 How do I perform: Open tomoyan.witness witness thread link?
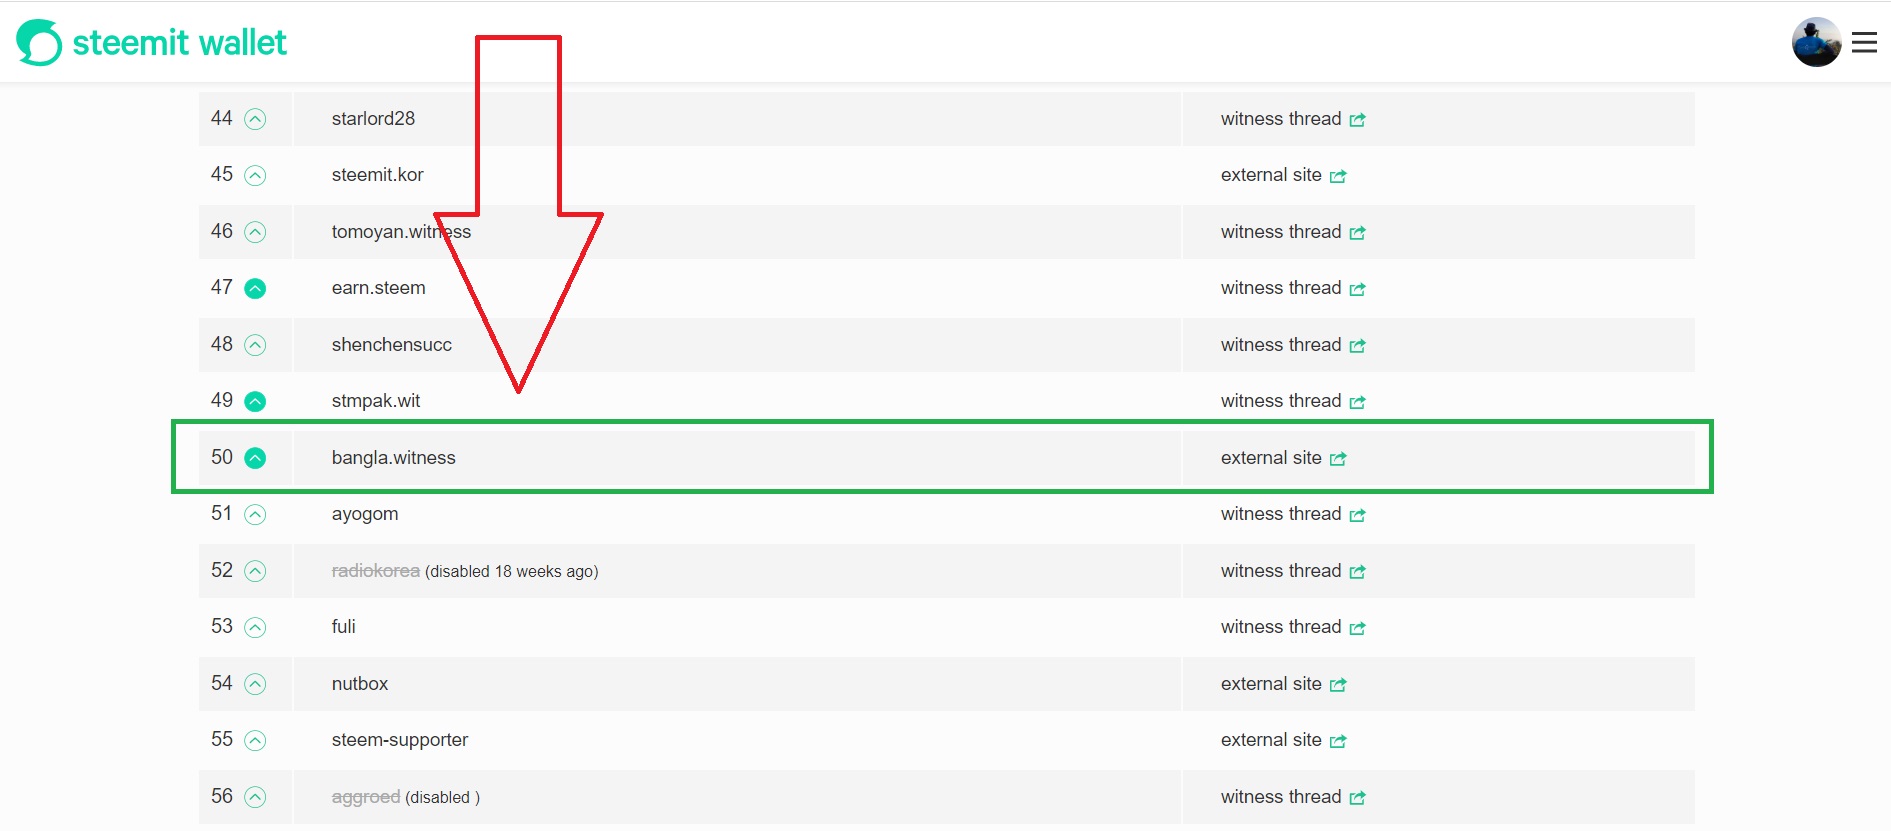[1293, 232]
